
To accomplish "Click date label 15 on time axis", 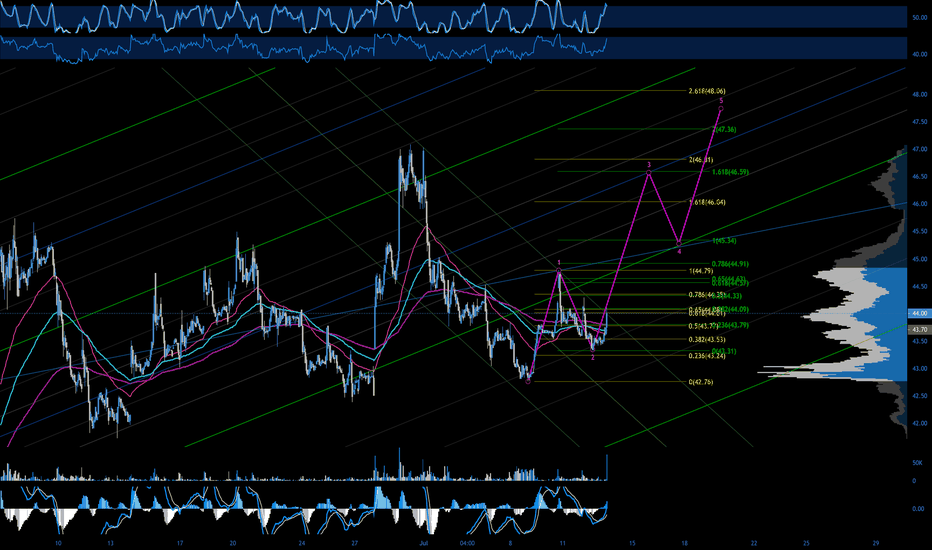I will [632, 543].
